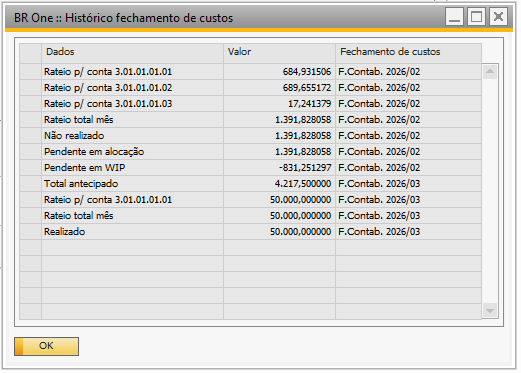Select 'Rateio p/ conta 3.01.01.01.03' cell
521x373 pixels.
[132, 104]
